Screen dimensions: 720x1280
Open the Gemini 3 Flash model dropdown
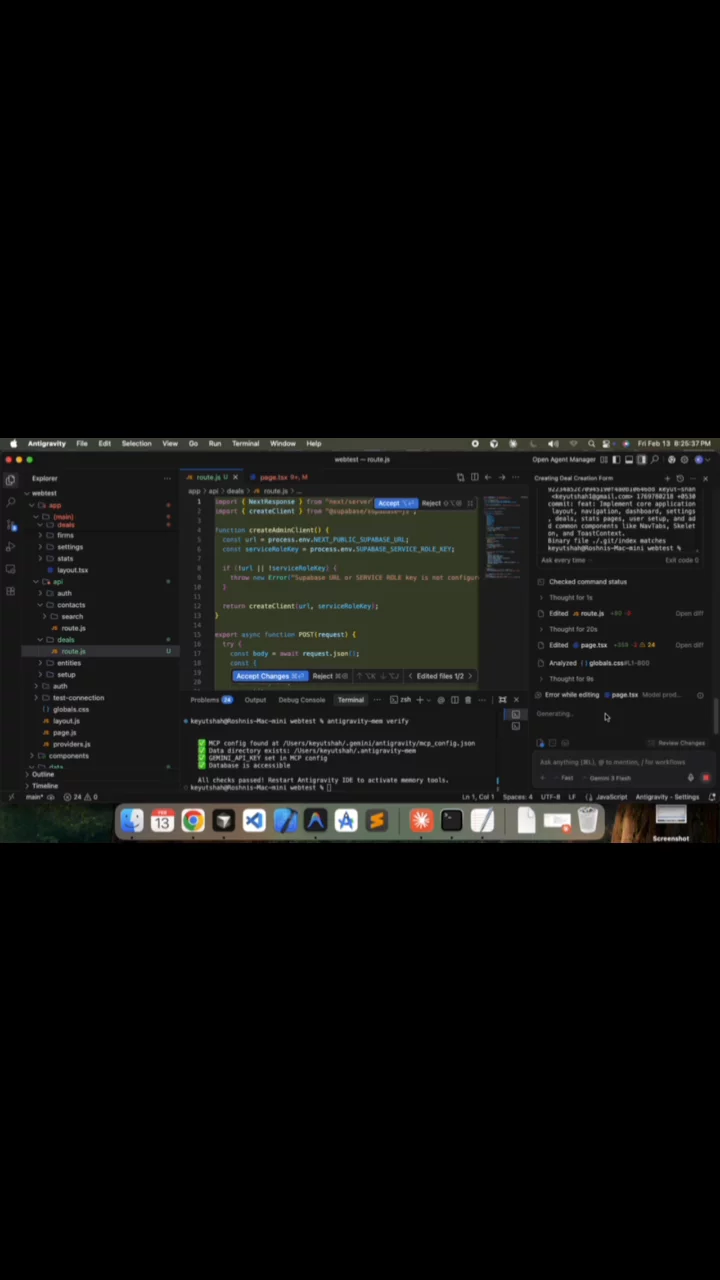[x=609, y=778]
